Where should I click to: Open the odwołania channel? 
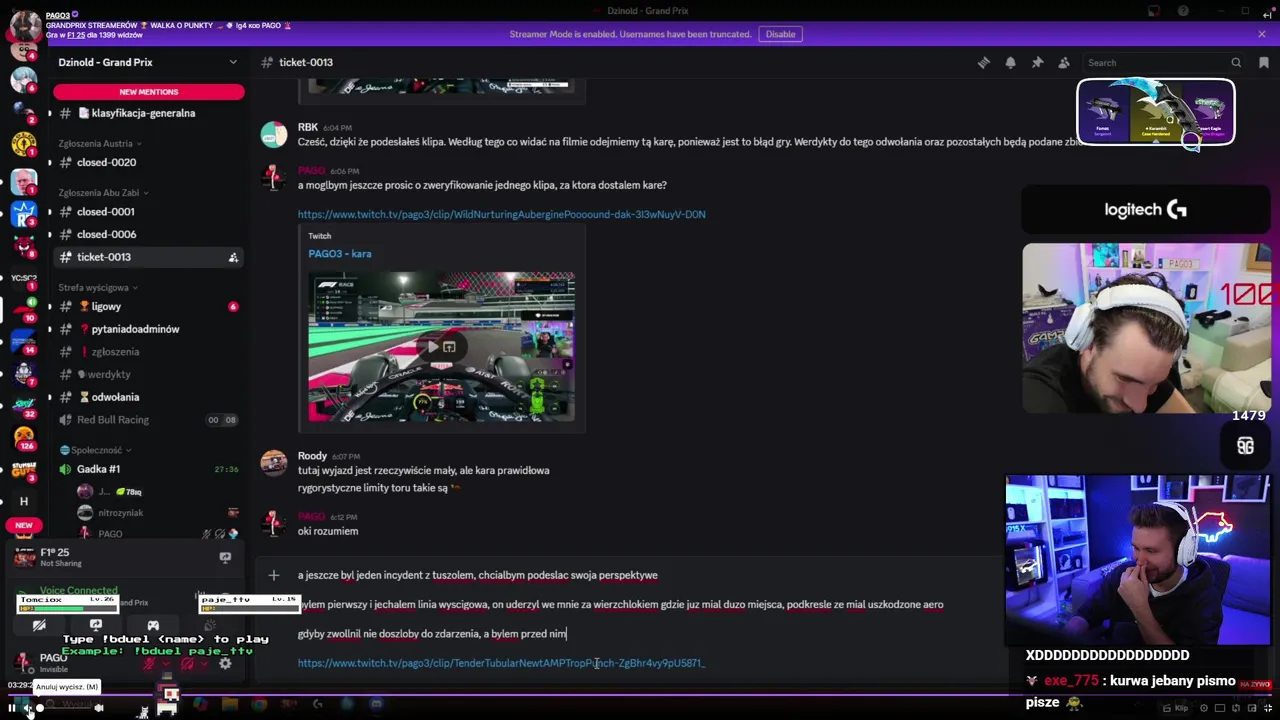pos(148,397)
